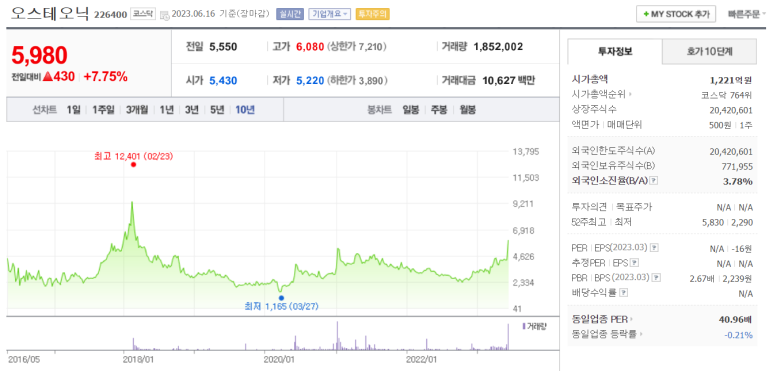Select the 3년 line chart period
This screenshot has height=371, width=773.
[191, 110]
